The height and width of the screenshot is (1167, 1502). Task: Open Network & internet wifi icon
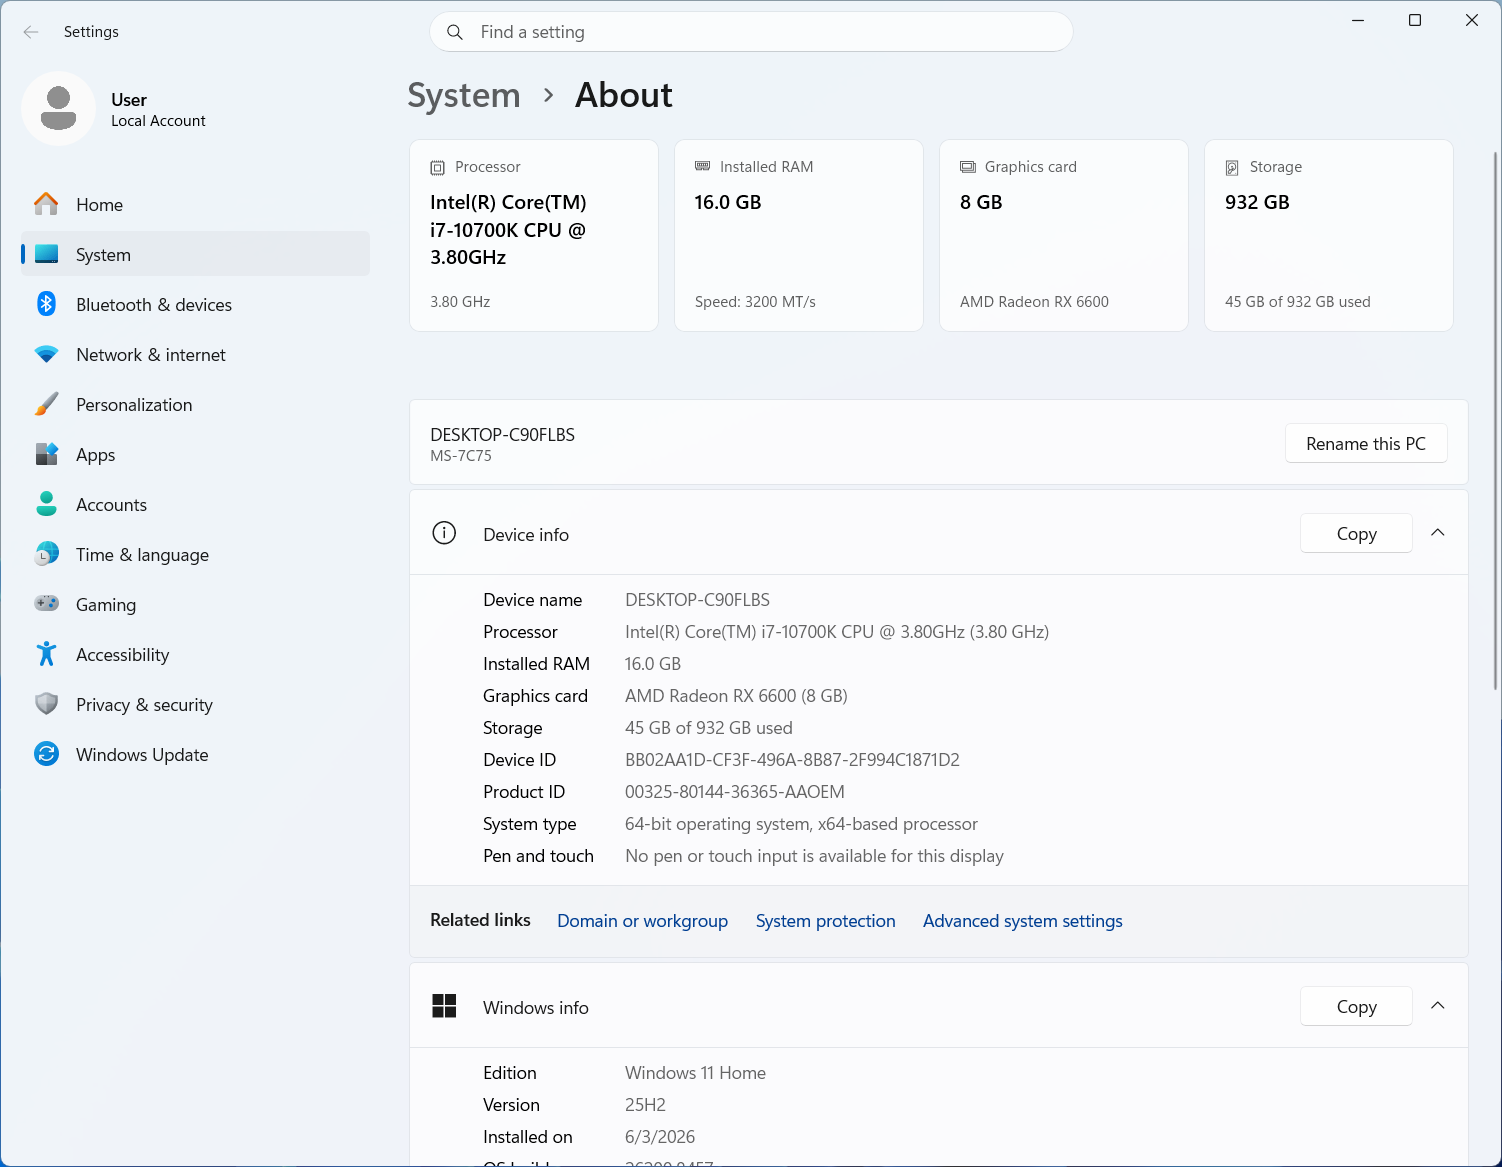point(46,354)
